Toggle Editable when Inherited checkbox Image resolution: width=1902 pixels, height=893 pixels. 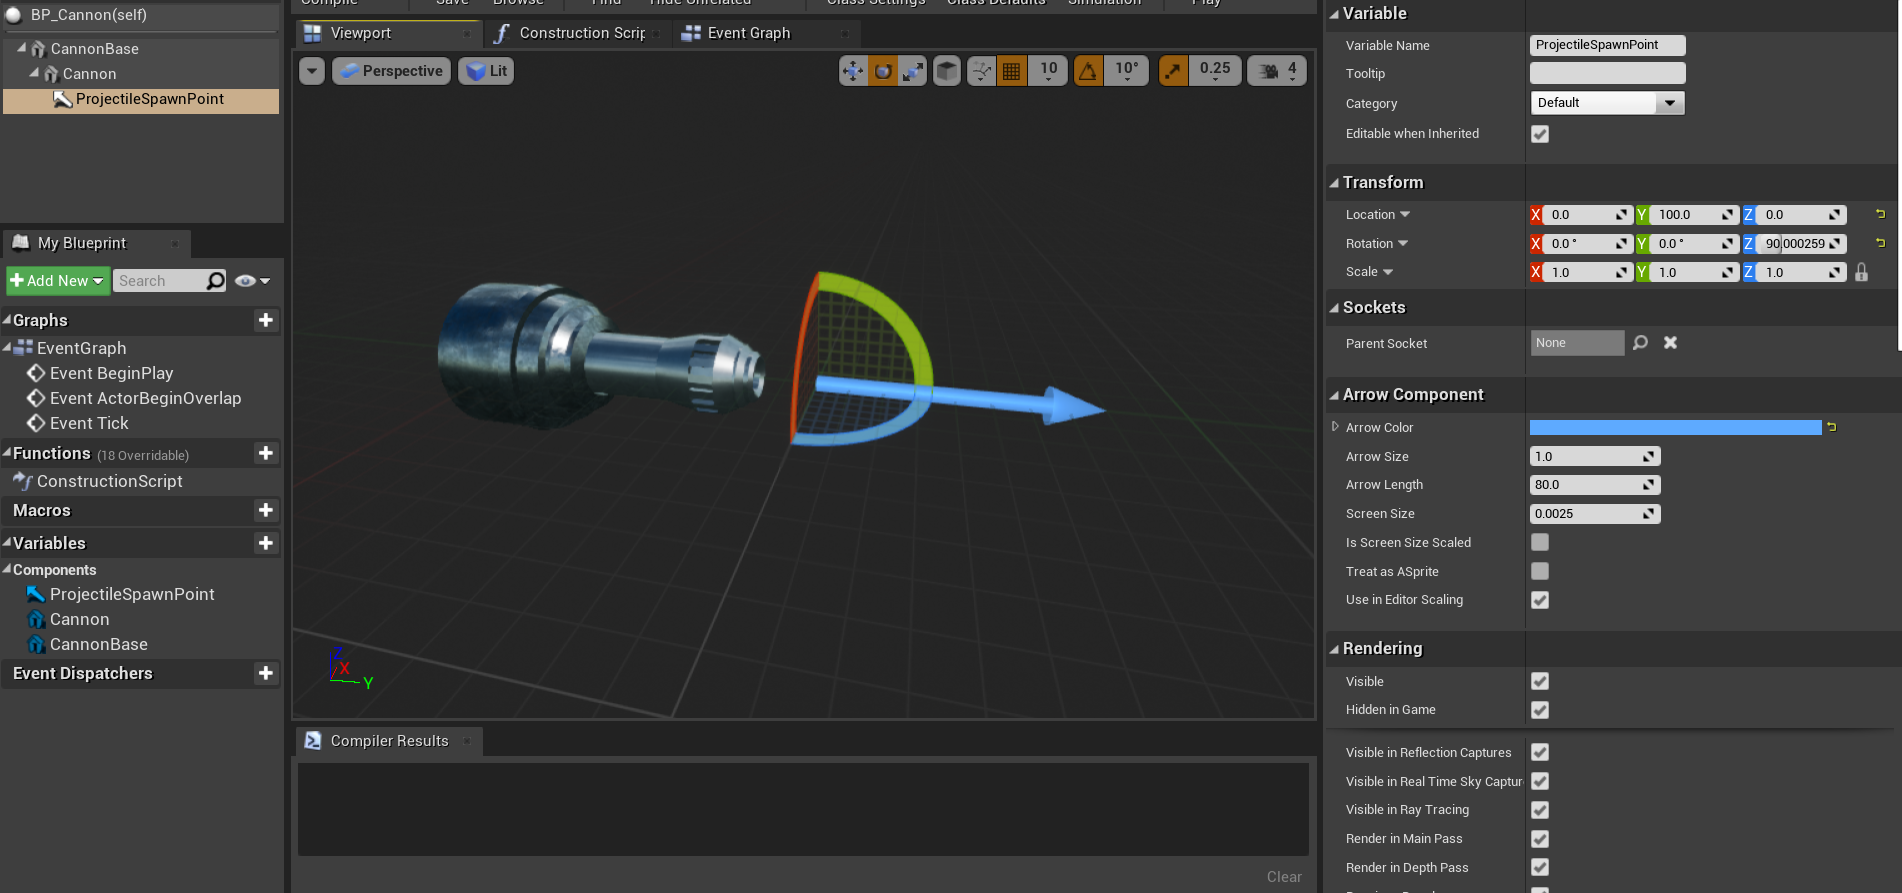click(x=1540, y=134)
